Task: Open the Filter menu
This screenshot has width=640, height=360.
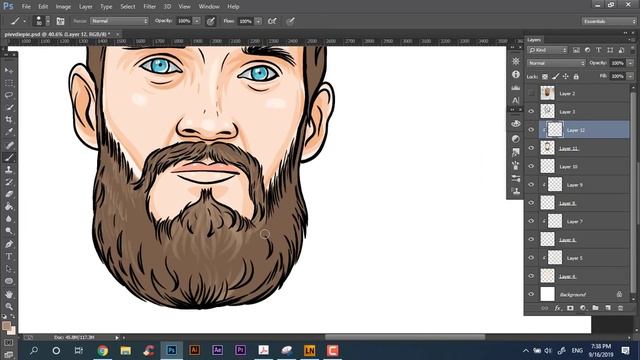Action: (x=149, y=7)
